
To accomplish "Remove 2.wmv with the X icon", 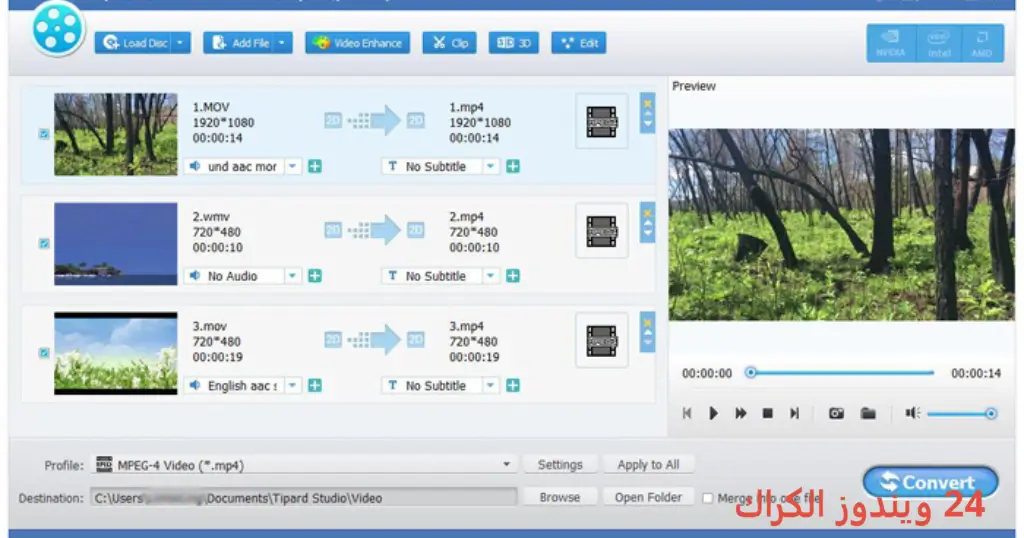I will tap(647, 213).
